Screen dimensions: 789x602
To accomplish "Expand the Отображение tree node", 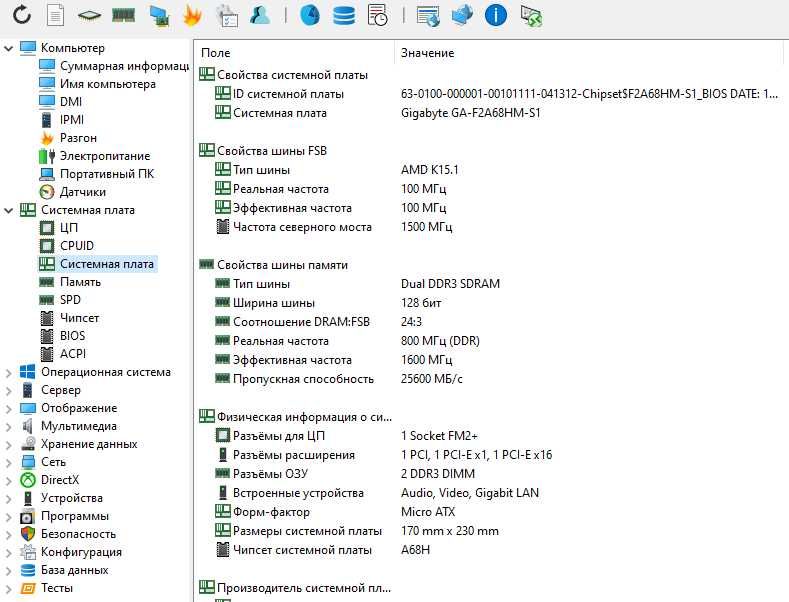I will click(x=9, y=409).
